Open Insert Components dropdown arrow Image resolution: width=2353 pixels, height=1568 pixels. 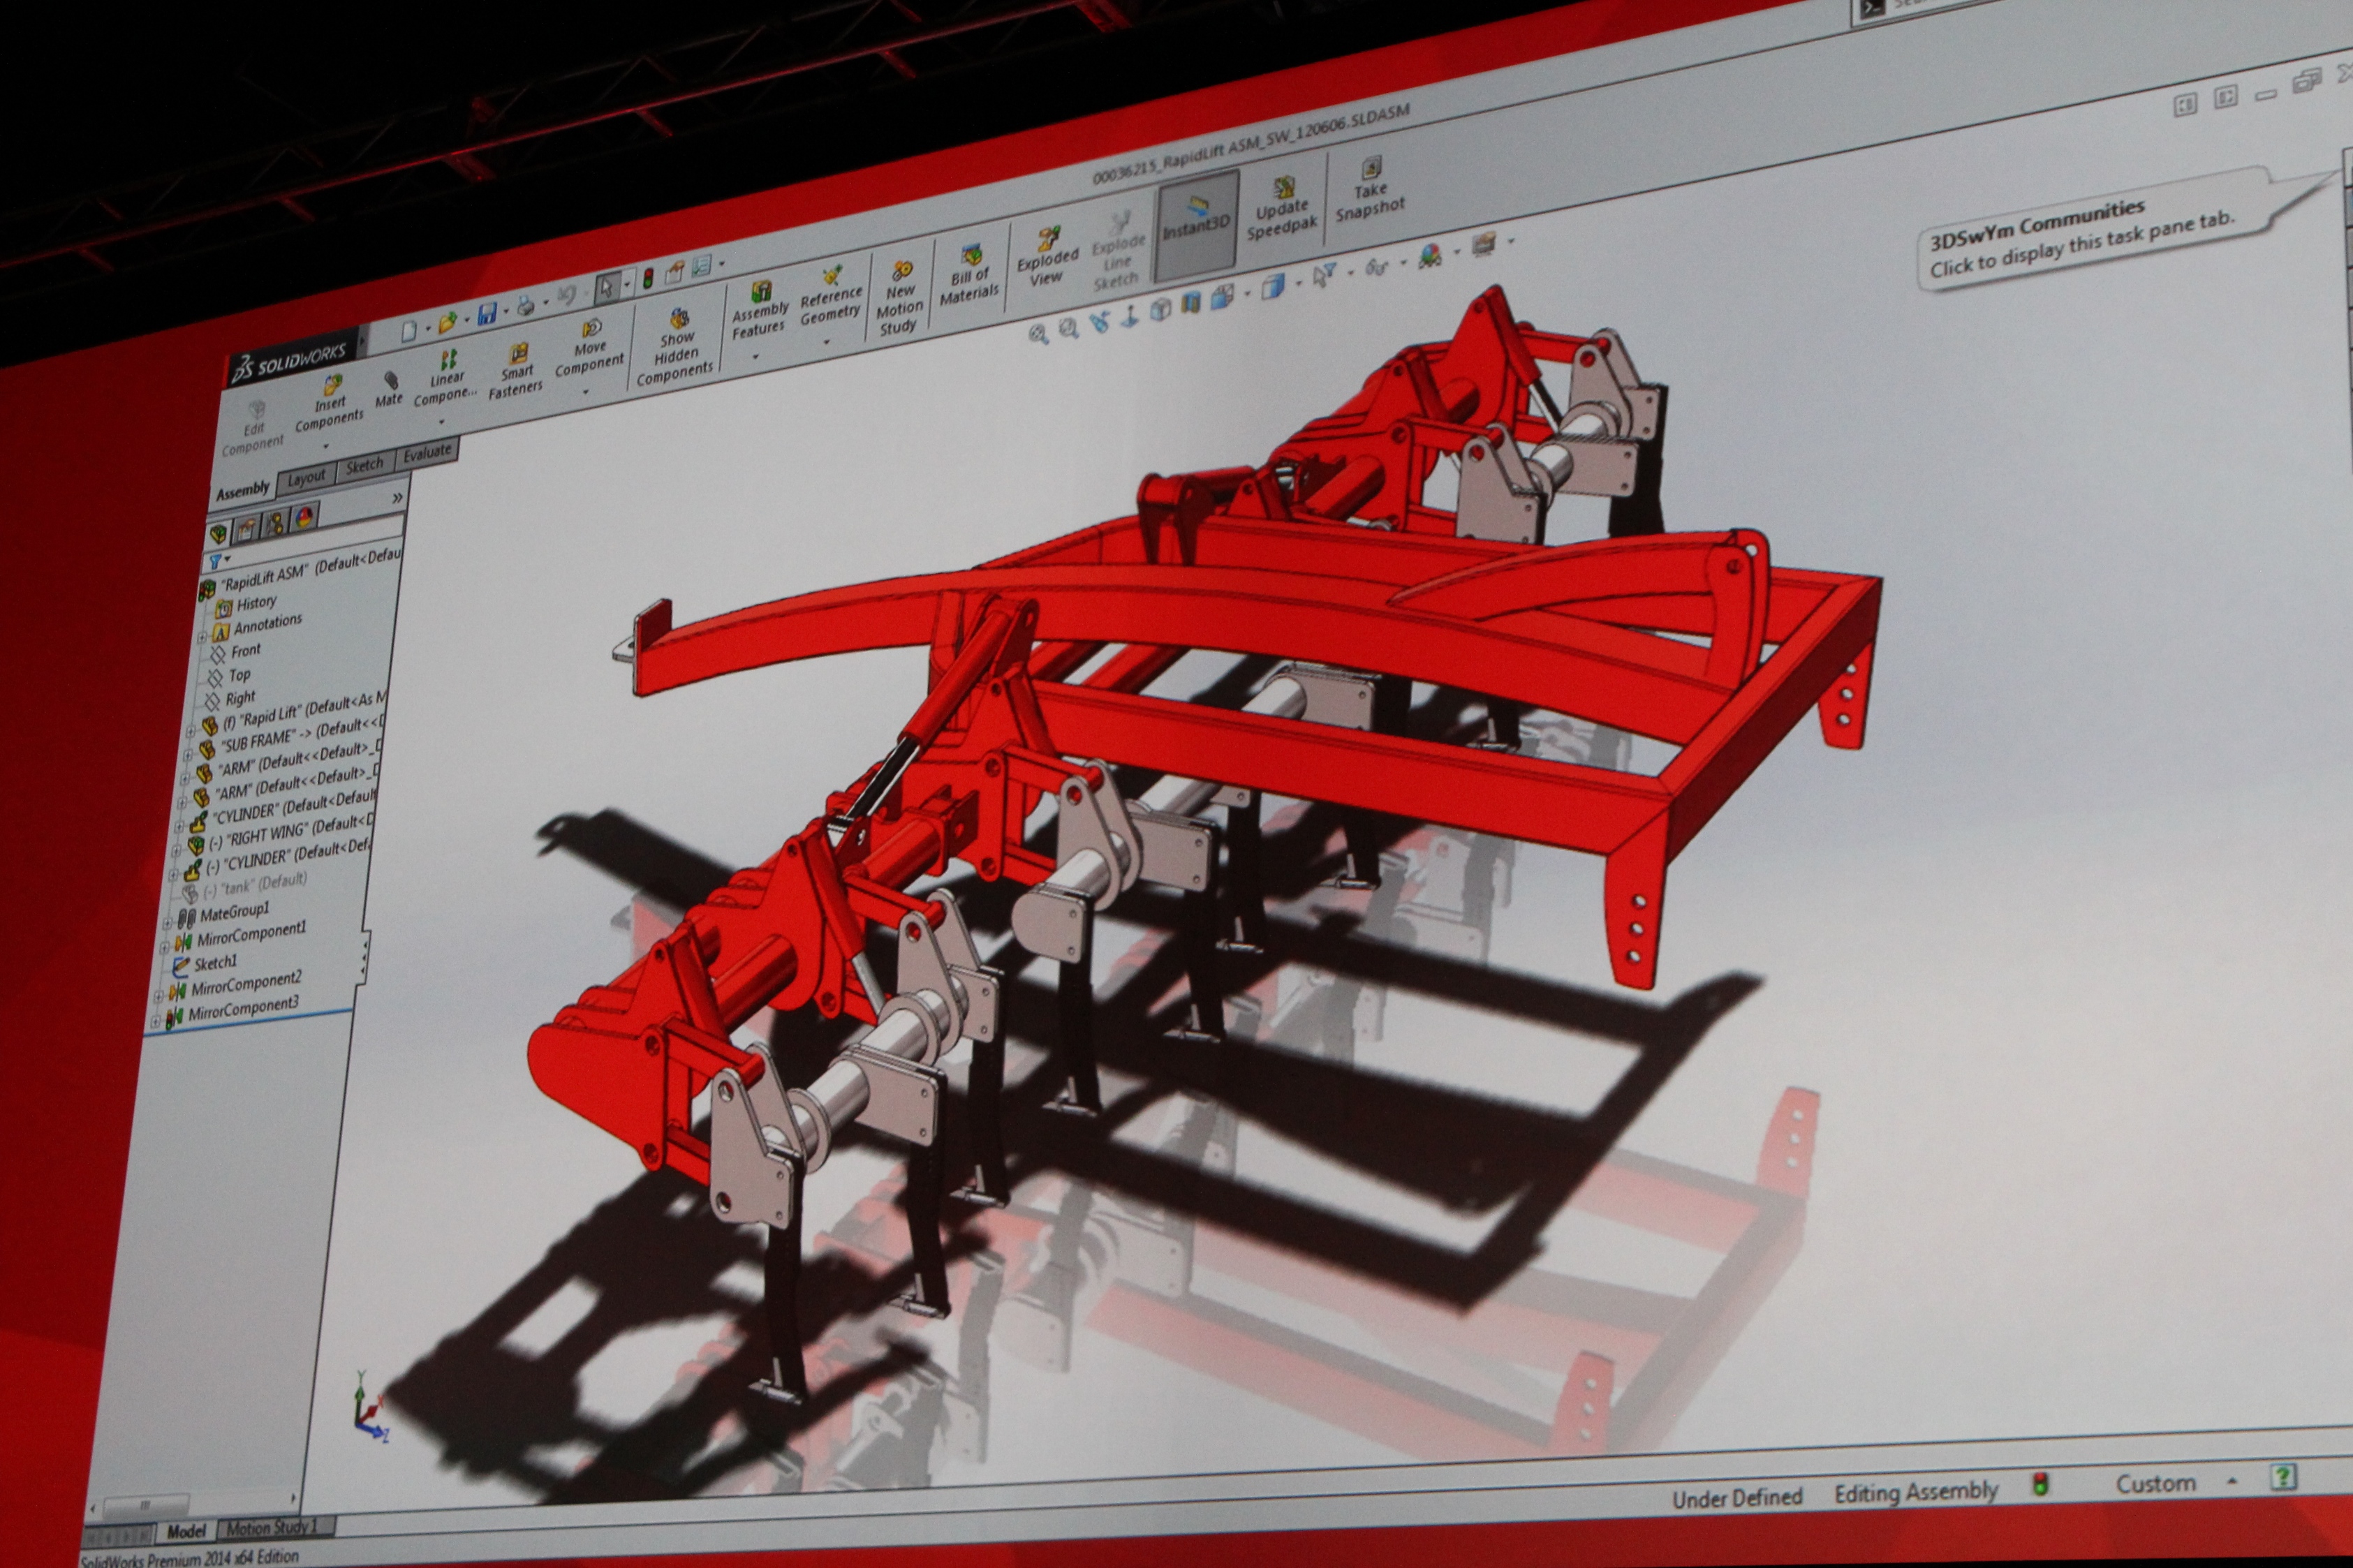326,445
